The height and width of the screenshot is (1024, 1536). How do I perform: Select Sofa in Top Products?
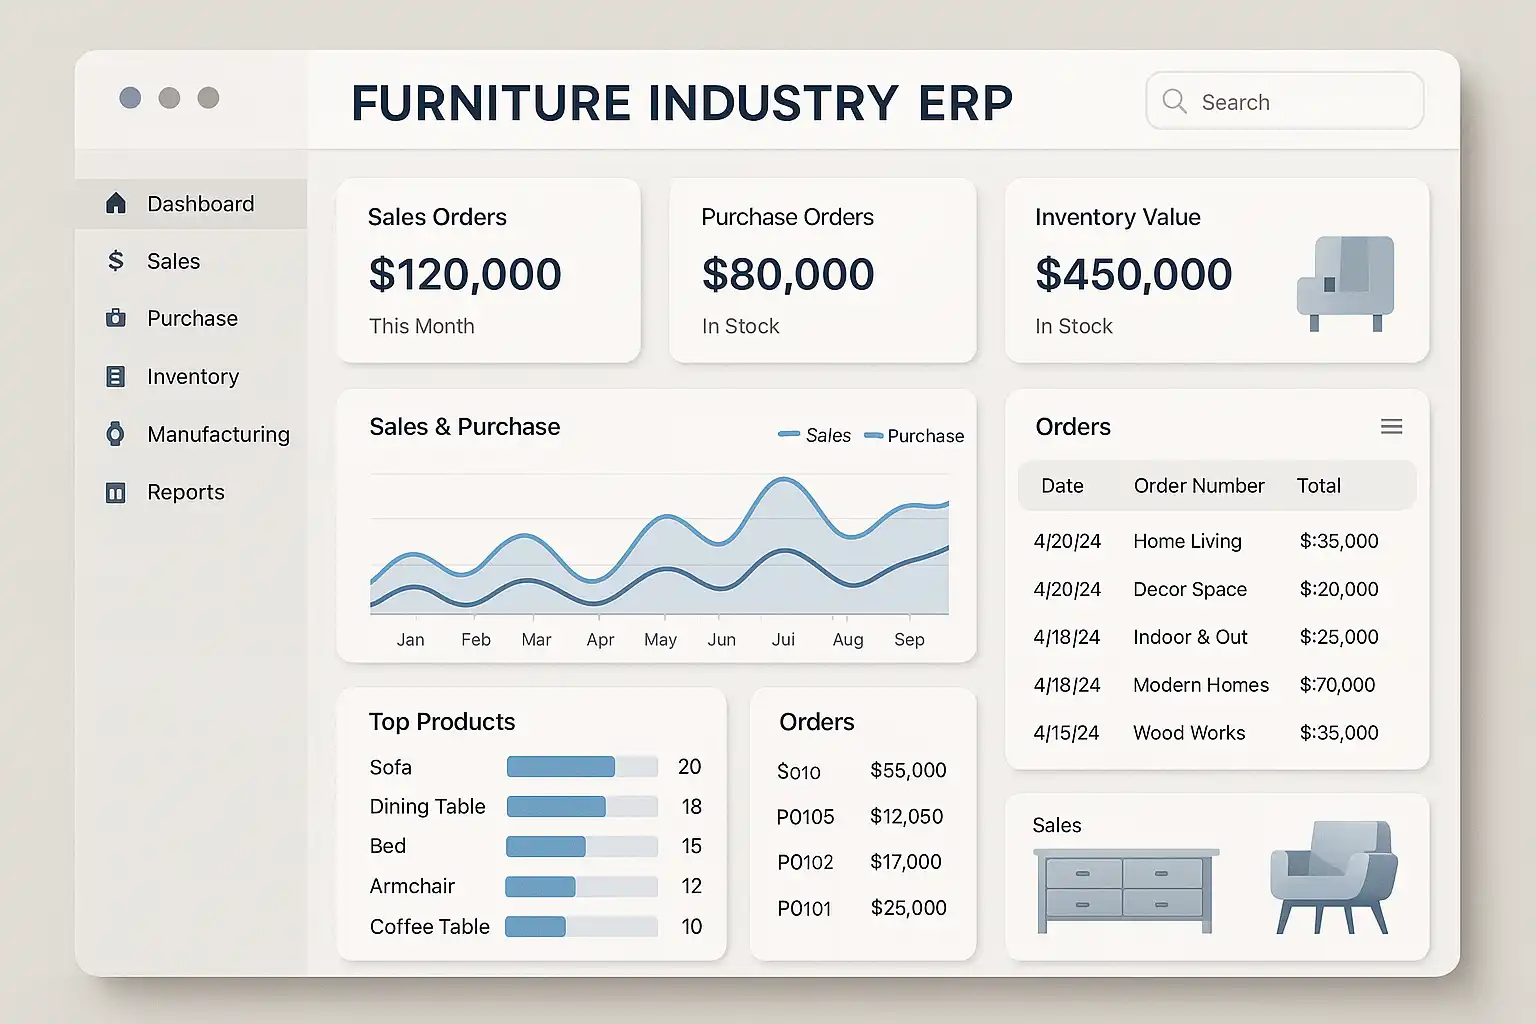tap(390, 767)
